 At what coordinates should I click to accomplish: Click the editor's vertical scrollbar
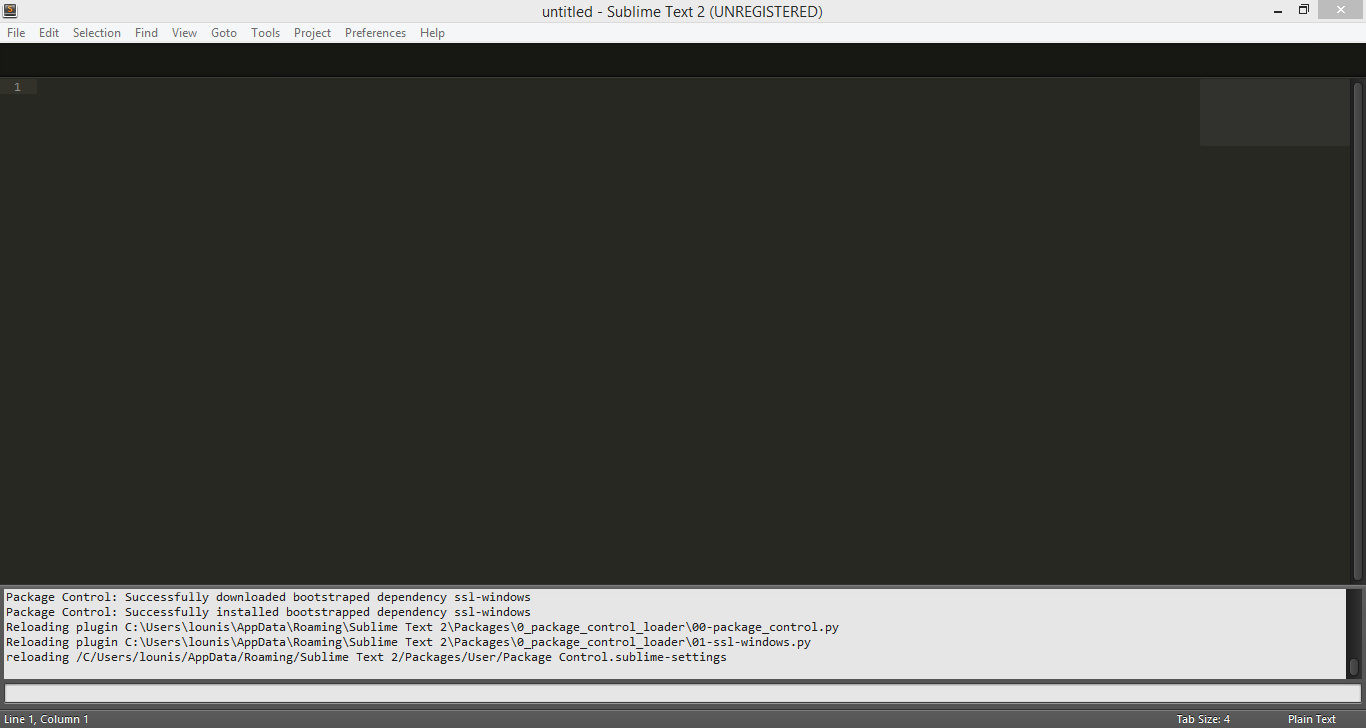point(1358,330)
